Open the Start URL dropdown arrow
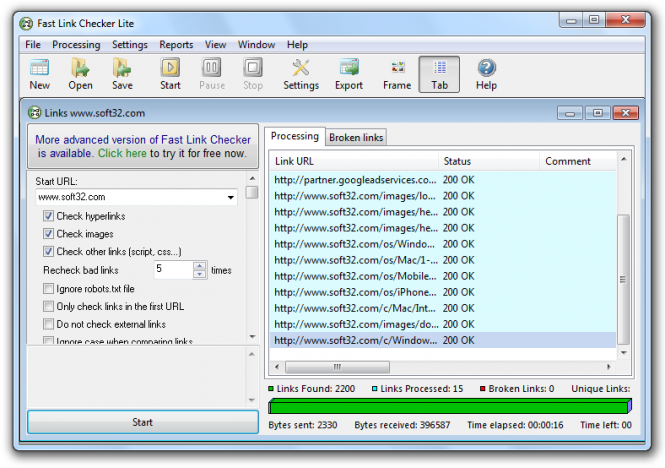 (x=230, y=197)
